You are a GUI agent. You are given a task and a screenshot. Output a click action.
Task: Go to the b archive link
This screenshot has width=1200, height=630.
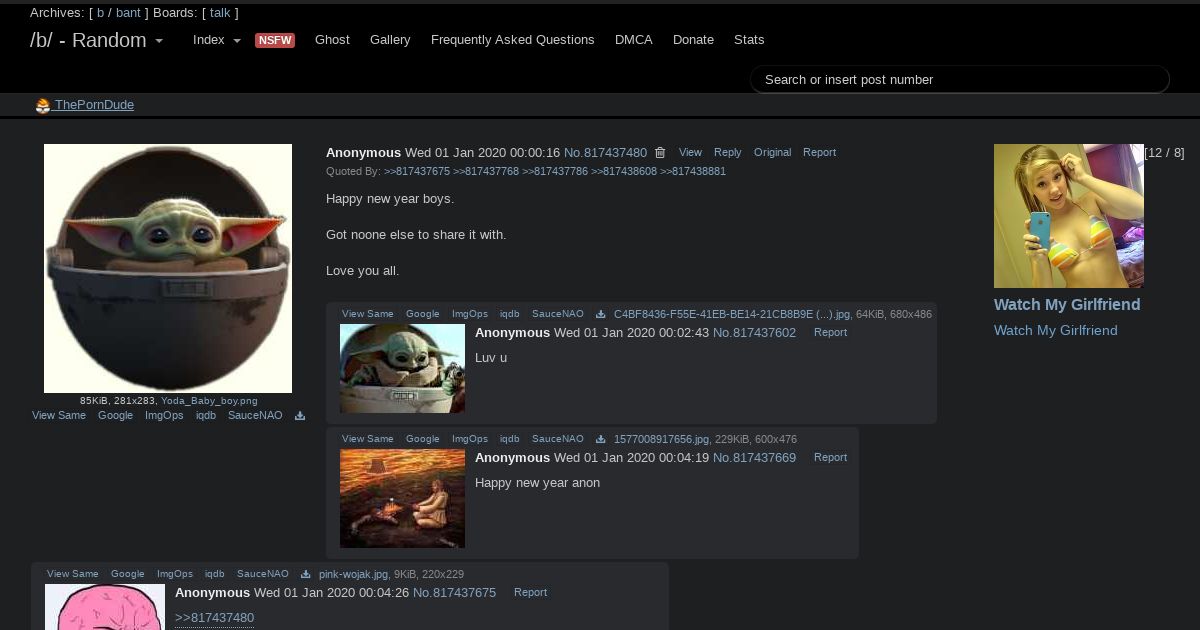pos(100,13)
